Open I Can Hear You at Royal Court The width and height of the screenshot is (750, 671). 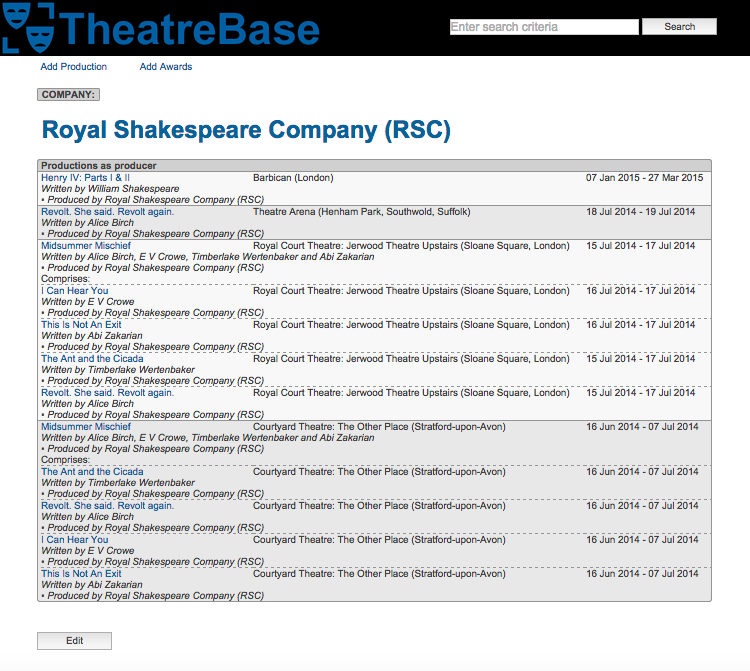pos(75,291)
